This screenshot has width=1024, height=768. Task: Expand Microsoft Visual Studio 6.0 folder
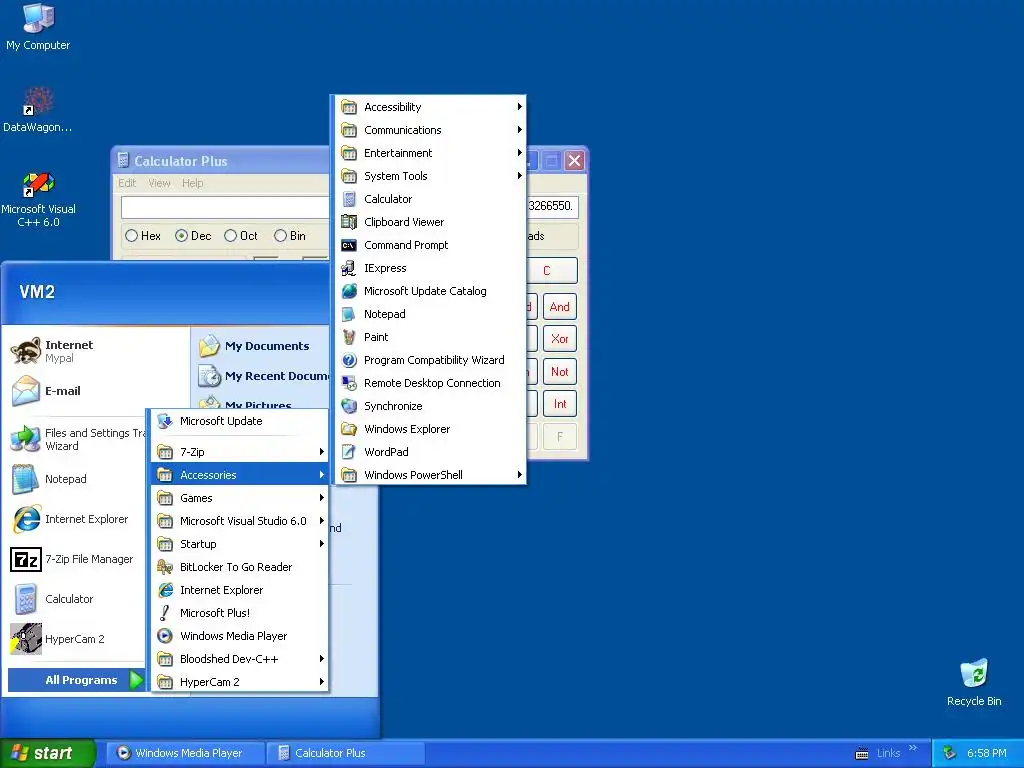[239, 520]
